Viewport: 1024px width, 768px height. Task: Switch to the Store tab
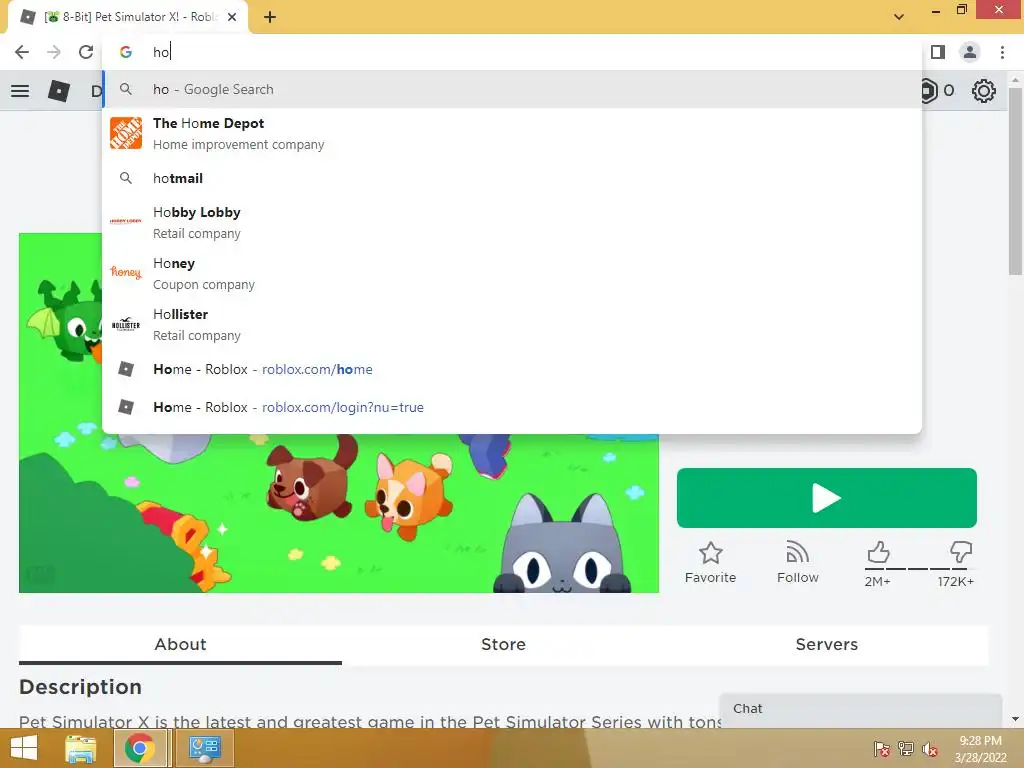(x=504, y=645)
